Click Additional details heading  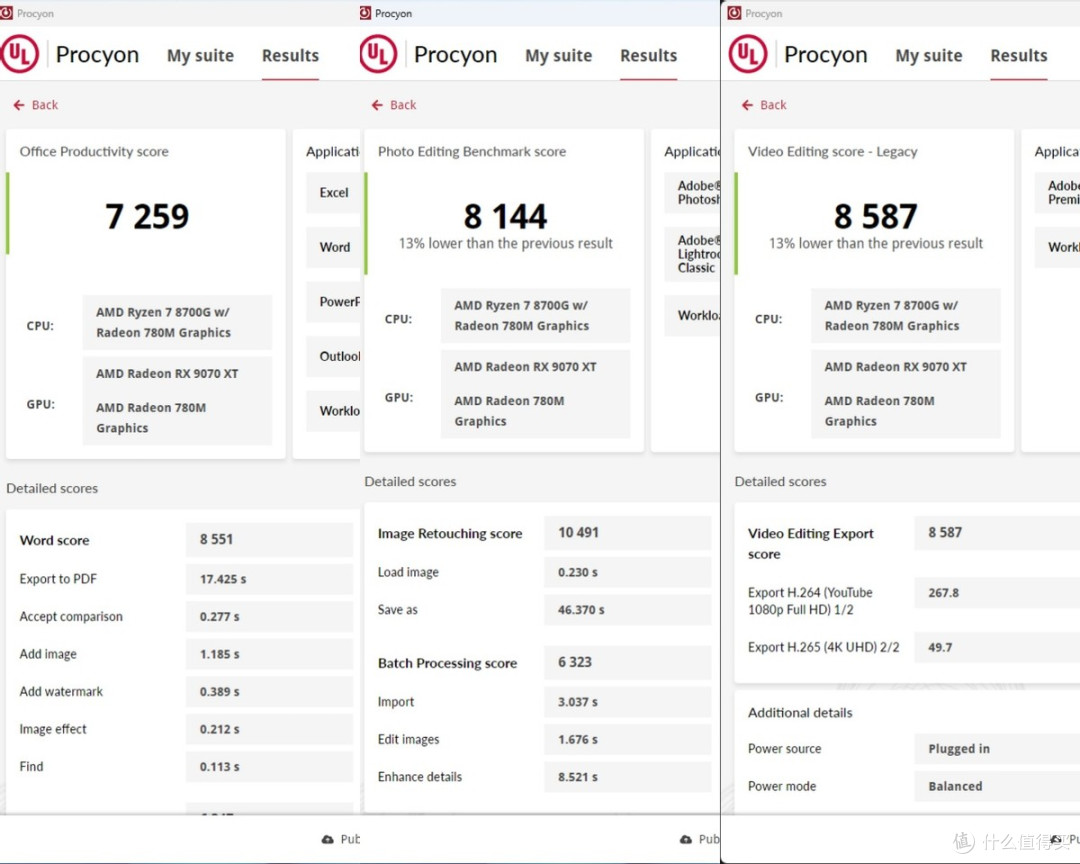[800, 712]
